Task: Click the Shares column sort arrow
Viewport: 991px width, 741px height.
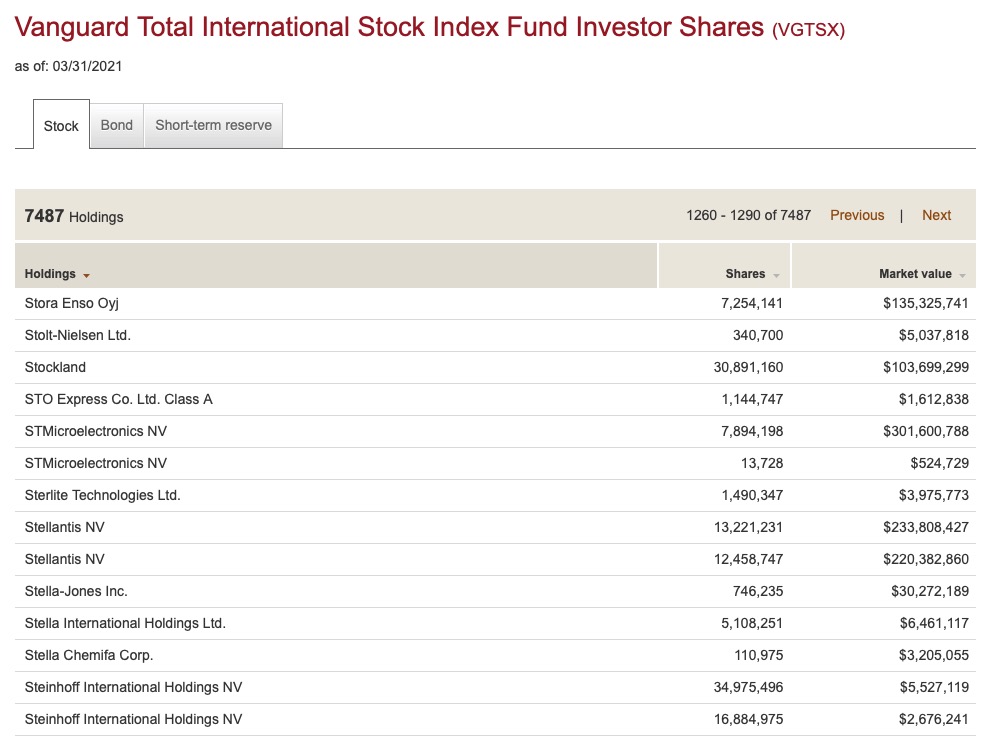Action: click(775, 274)
